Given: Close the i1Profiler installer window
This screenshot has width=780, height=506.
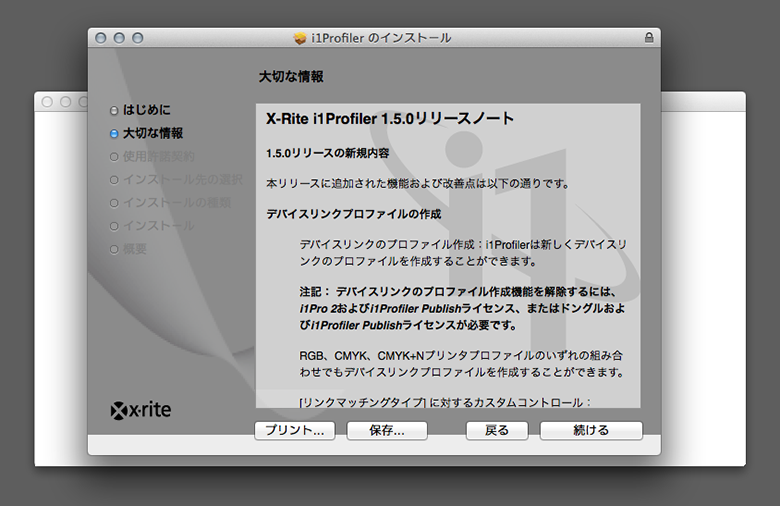Looking at the screenshot, I should (100, 38).
